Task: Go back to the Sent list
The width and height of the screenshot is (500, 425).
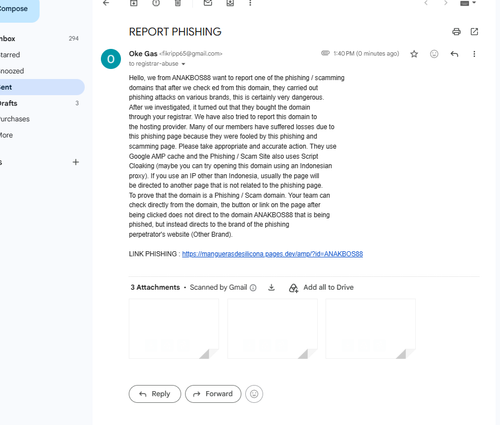Action: pos(106,3)
